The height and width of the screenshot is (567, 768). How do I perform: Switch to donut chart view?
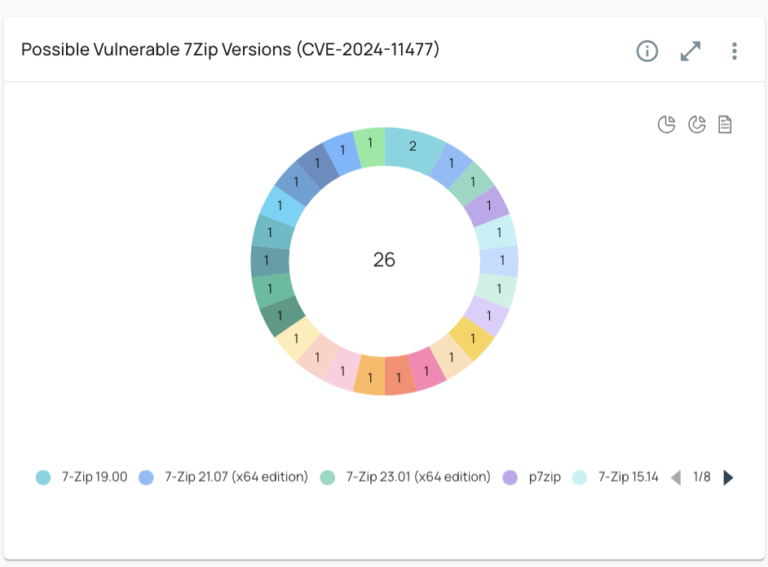pos(697,124)
